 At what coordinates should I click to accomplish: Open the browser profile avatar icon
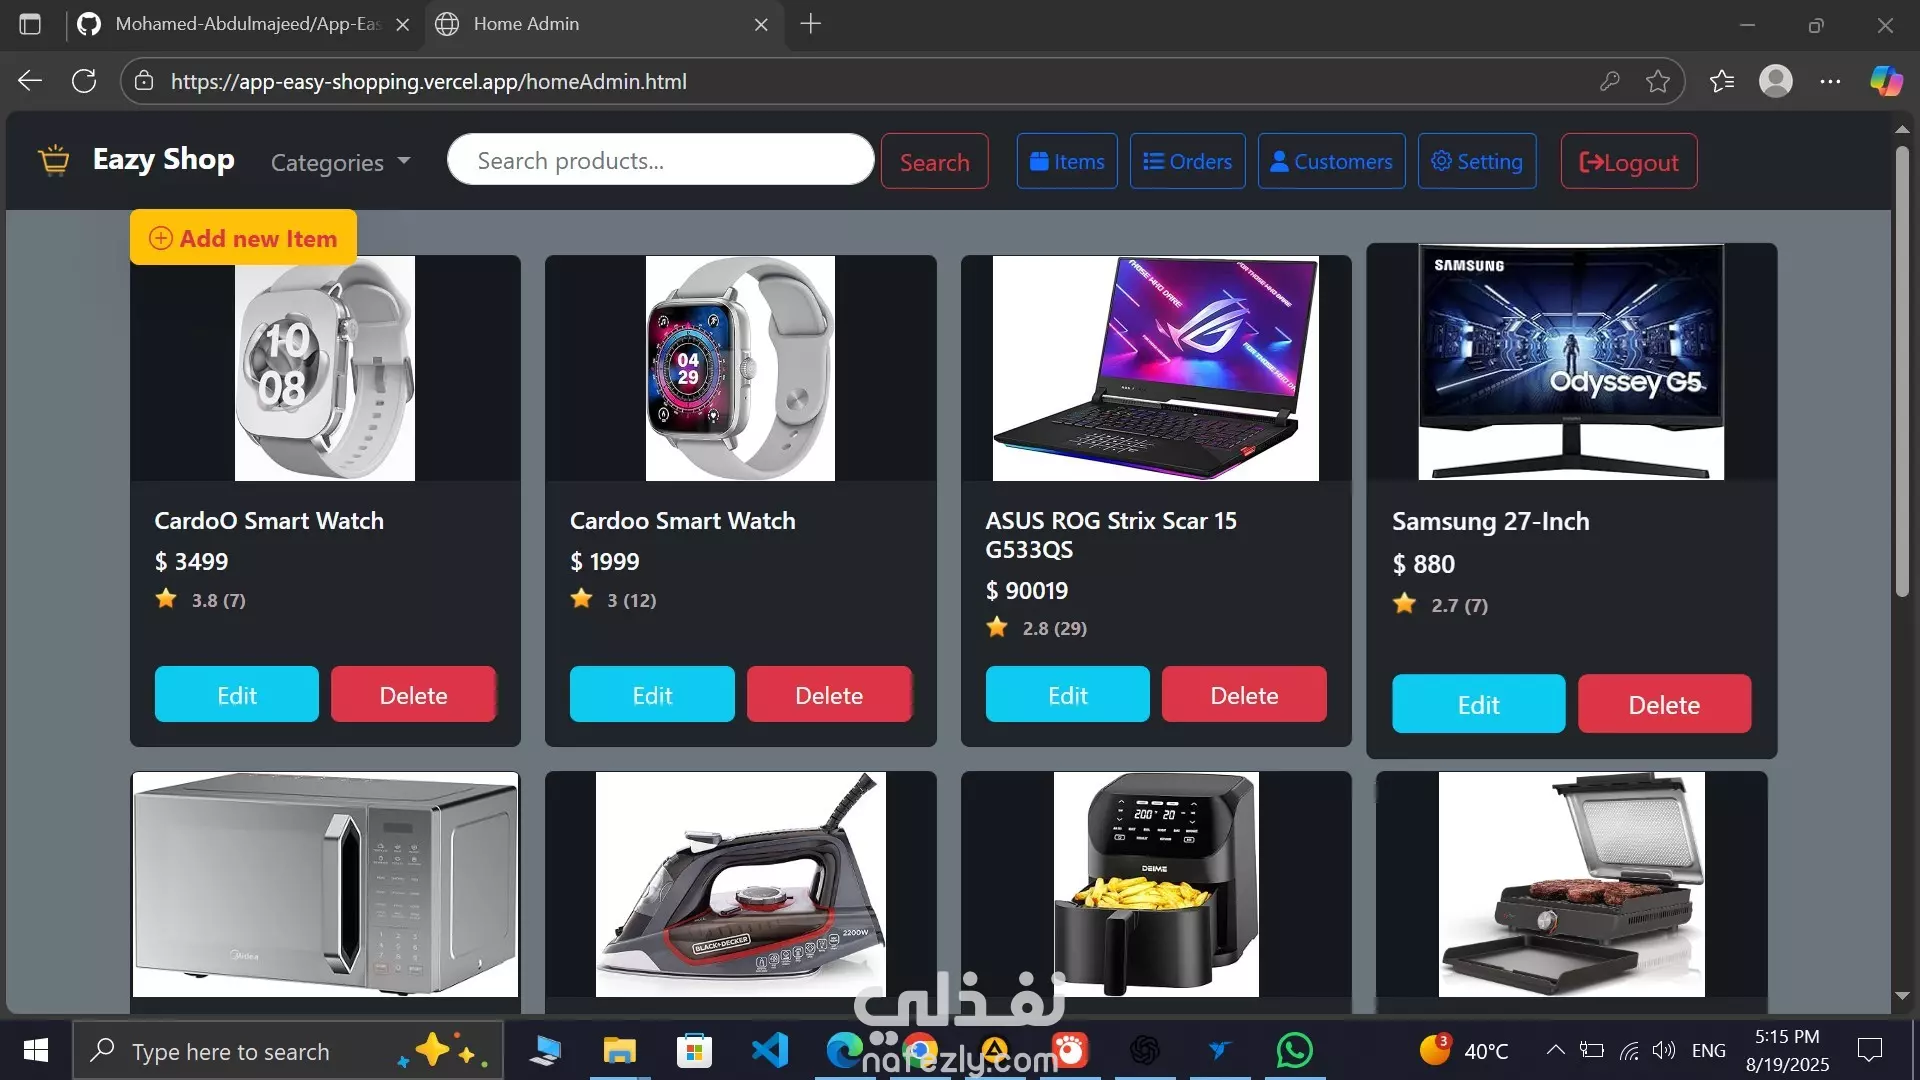click(x=1776, y=81)
